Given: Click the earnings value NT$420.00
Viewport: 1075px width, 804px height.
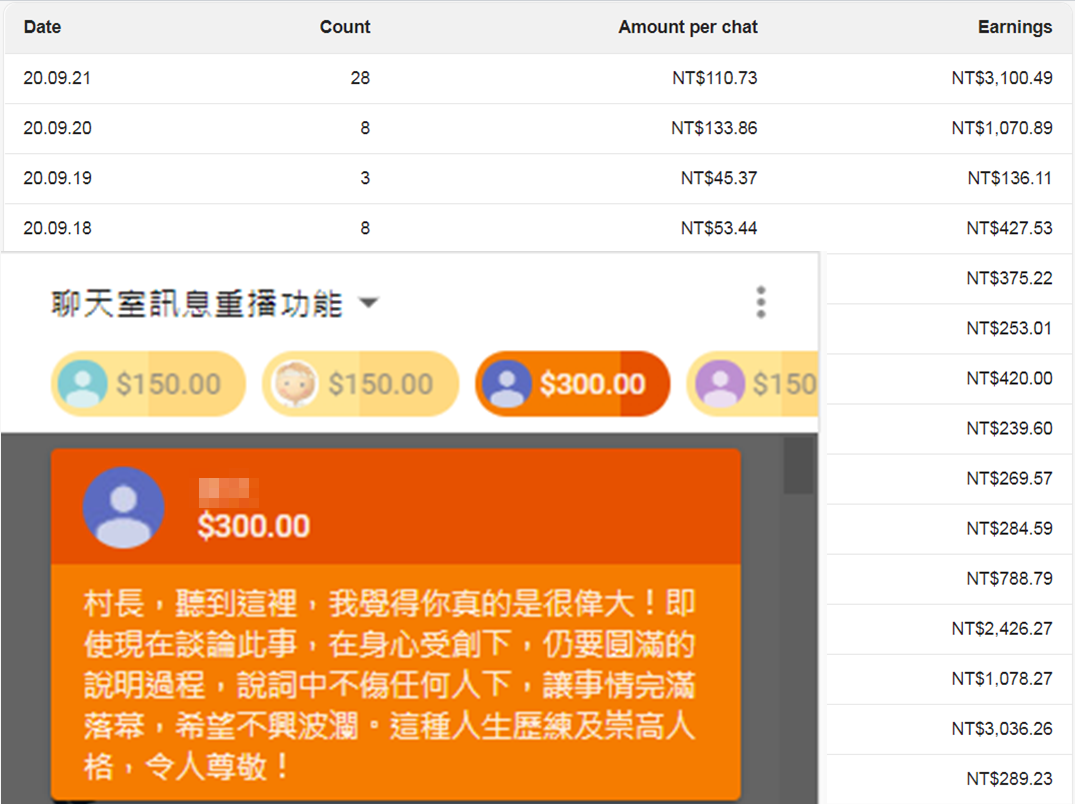Looking at the screenshot, I should 1009,378.
